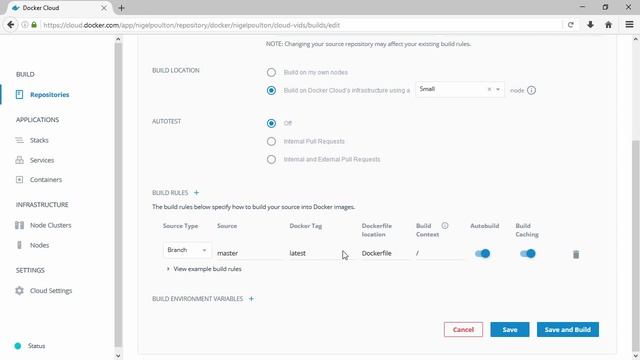This screenshot has width=640, height=360.
Task: Toggle Autobuild for master rule
Action: coord(482,253)
